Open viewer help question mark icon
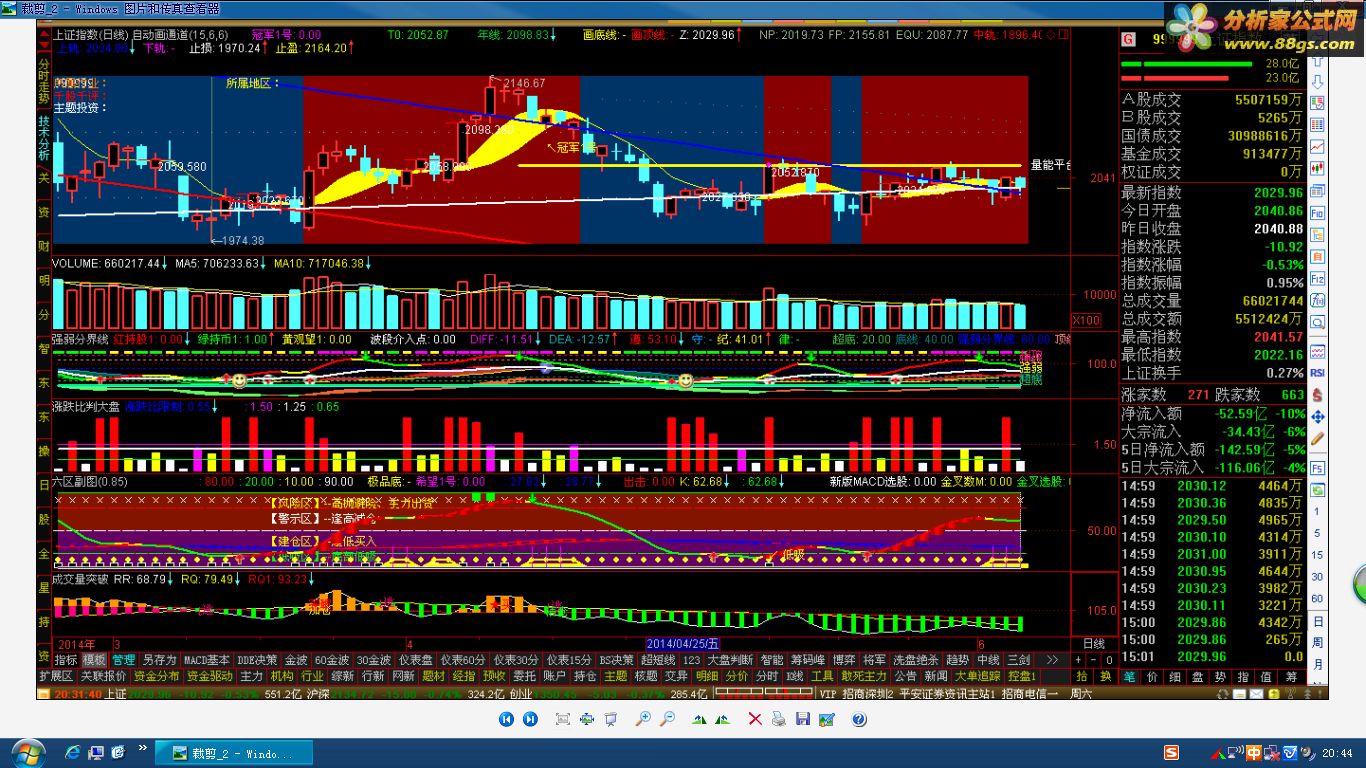Viewport: 1366px width, 768px height. pos(859,718)
